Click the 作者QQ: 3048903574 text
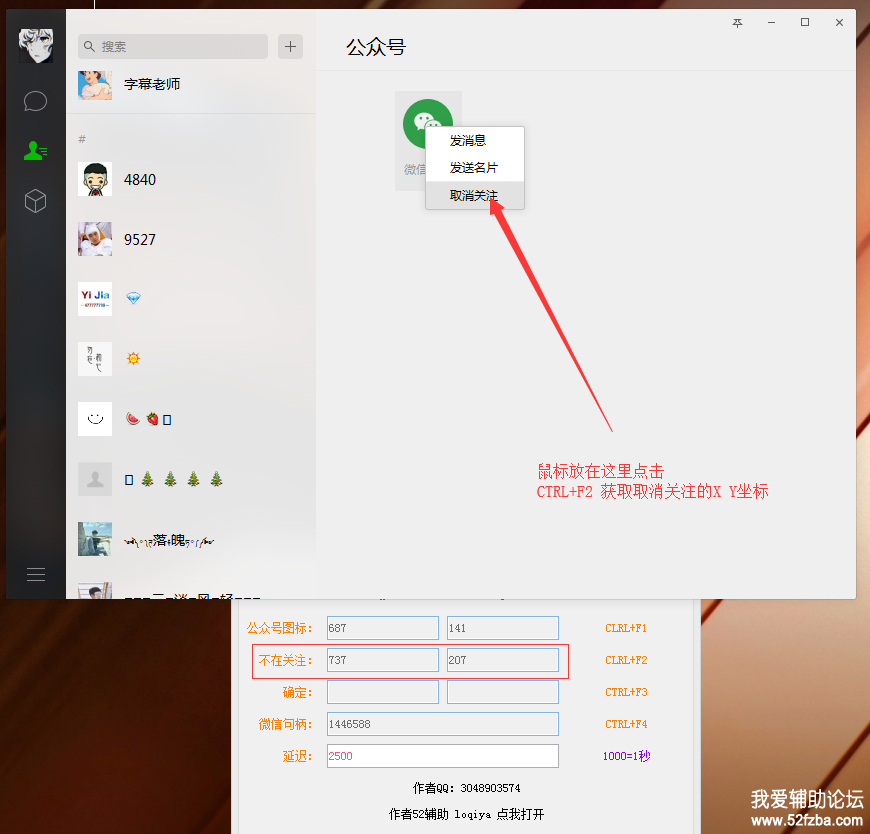Image resolution: width=870 pixels, height=834 pixels. [x=467, y=788]
